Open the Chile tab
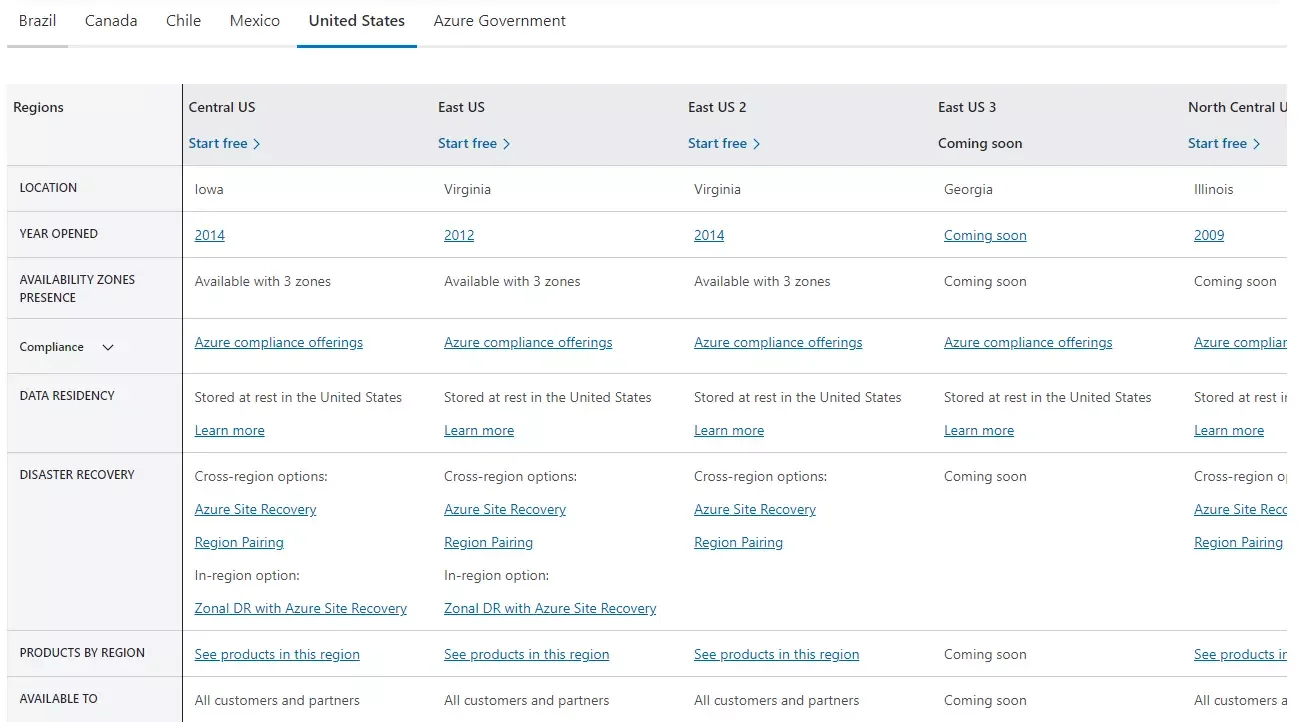This screenshot has height=722, width=1298. pos(183,21)
